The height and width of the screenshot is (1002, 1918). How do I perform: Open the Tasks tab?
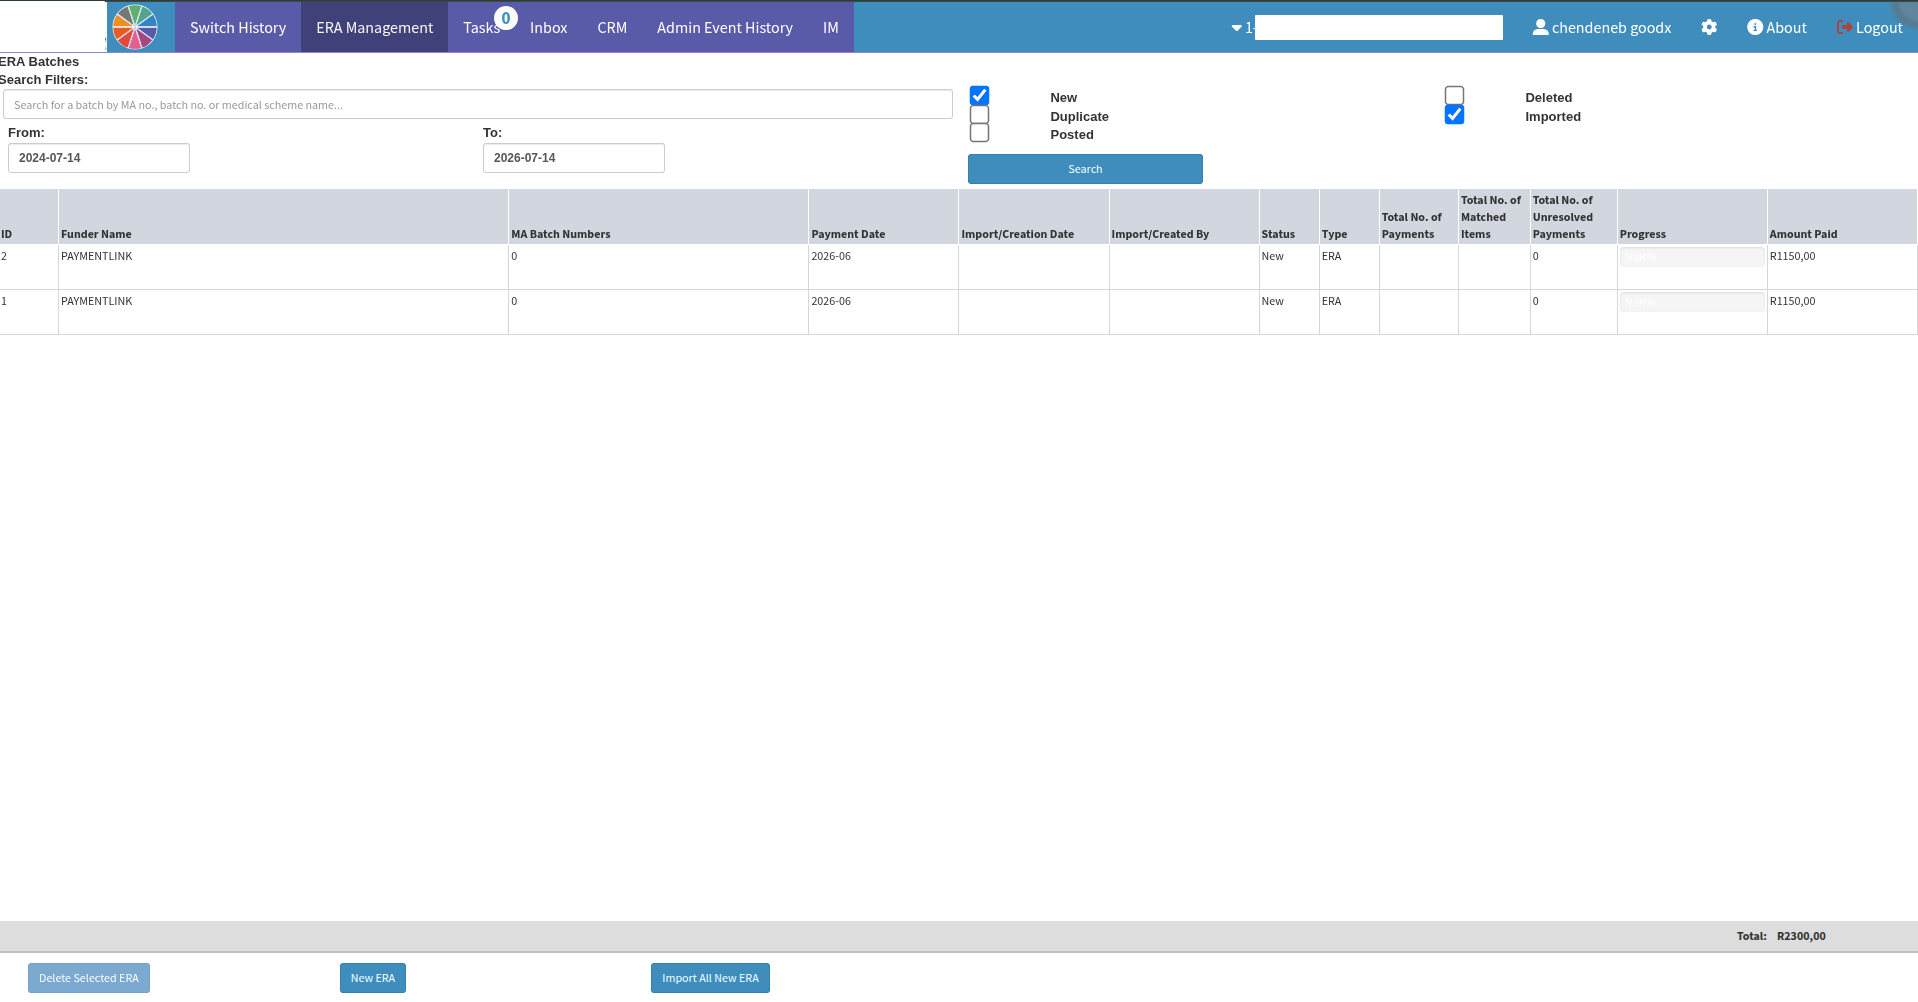coord(481,27)
